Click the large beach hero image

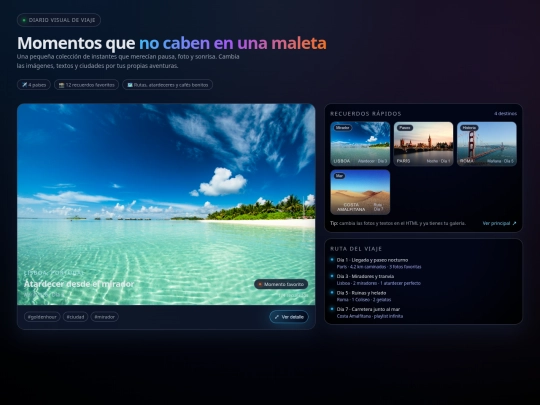tap(166, 204)
